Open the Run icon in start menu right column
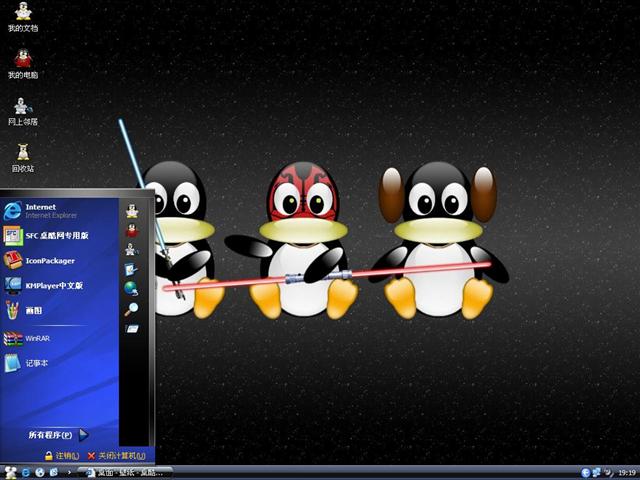 [x=132, y=329]
